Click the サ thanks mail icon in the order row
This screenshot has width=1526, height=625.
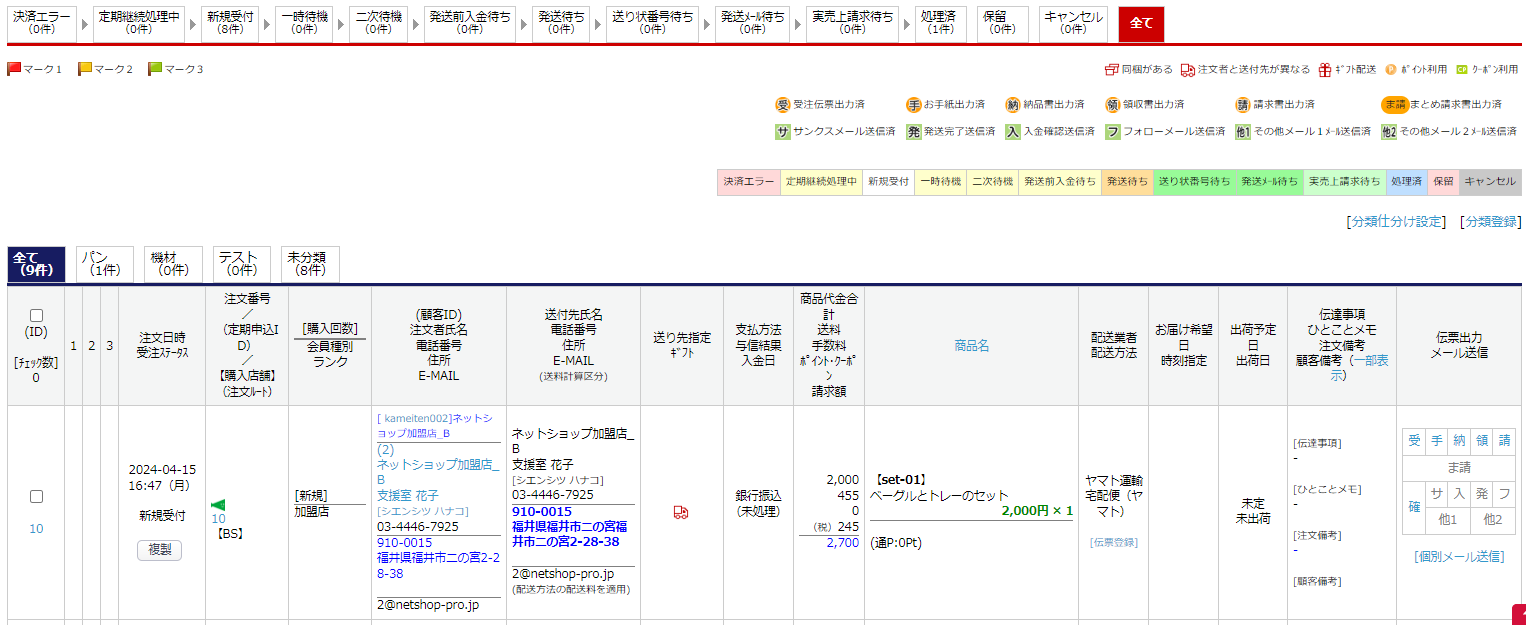[x=1436, y=493]
